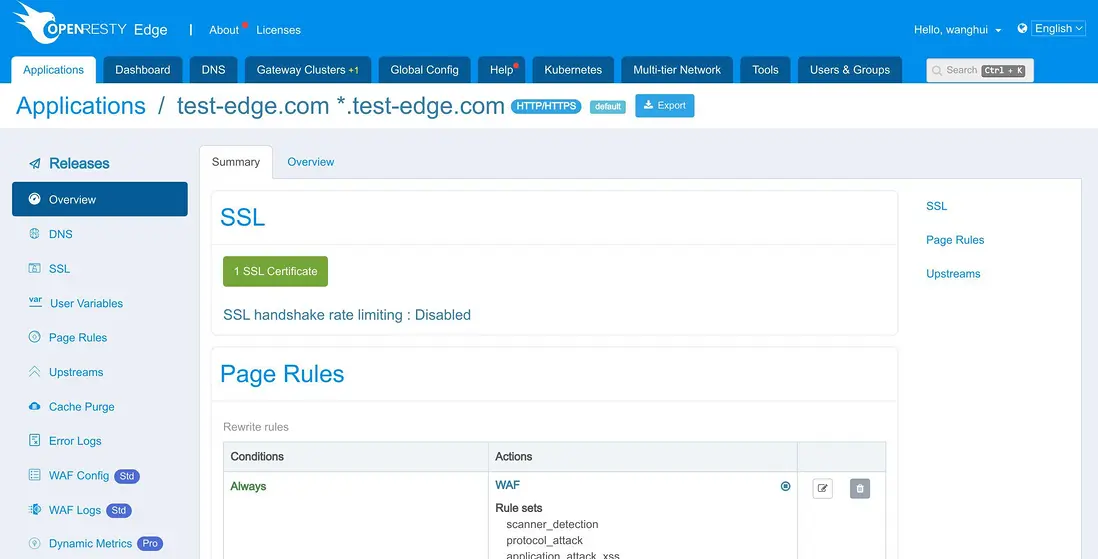The image size is (1098, 559).
Task: Open the Hello, wanghui user menu
Action: pos(957,29)
